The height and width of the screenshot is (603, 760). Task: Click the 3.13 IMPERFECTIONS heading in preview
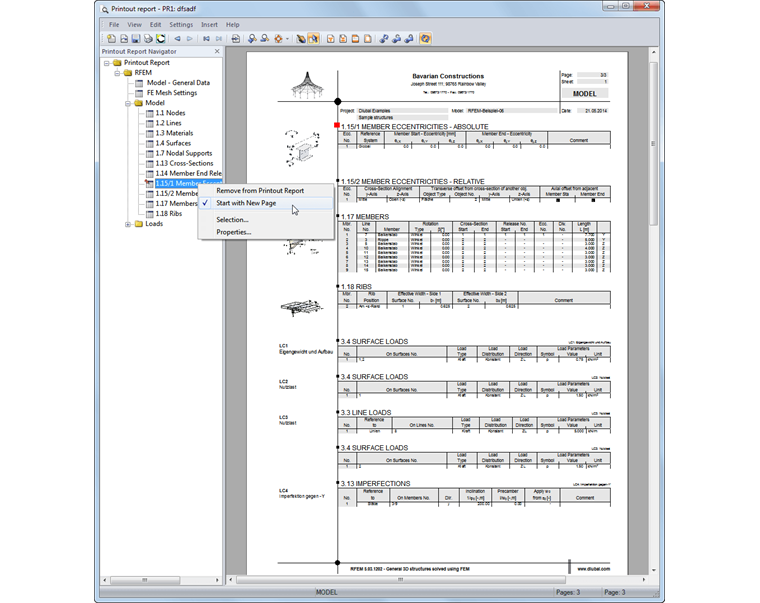pos(376,484)
